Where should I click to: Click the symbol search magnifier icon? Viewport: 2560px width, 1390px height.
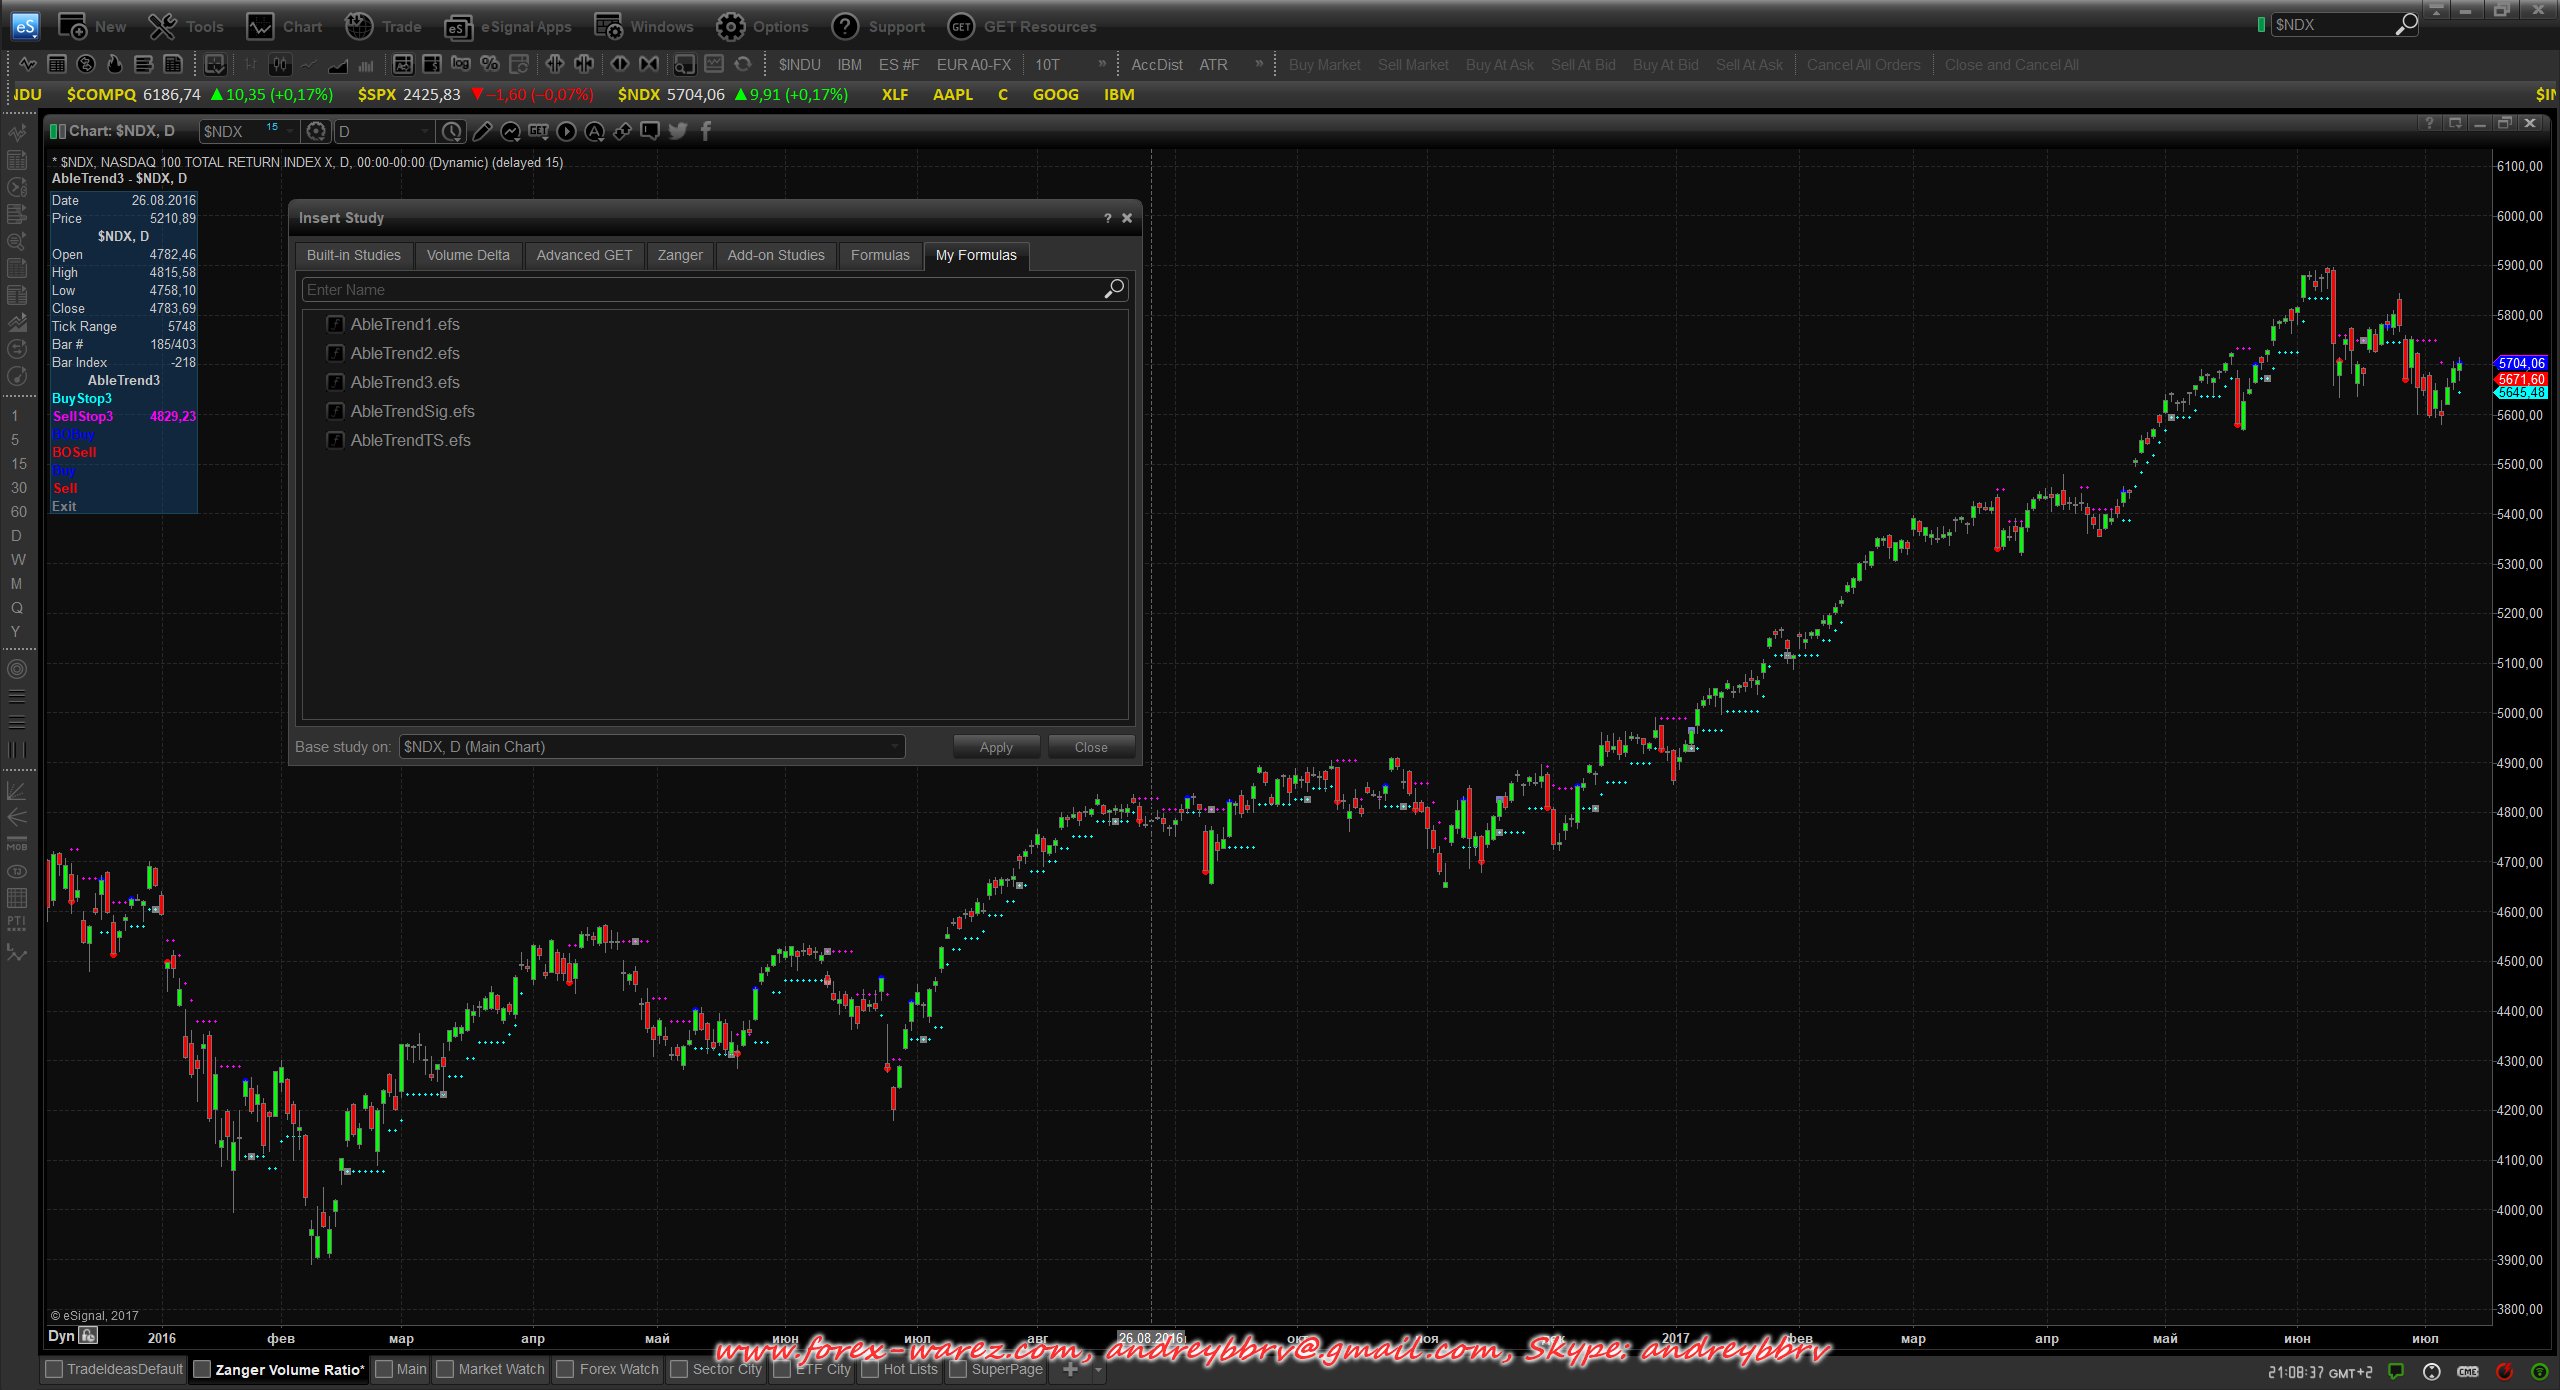(2406, 24)
